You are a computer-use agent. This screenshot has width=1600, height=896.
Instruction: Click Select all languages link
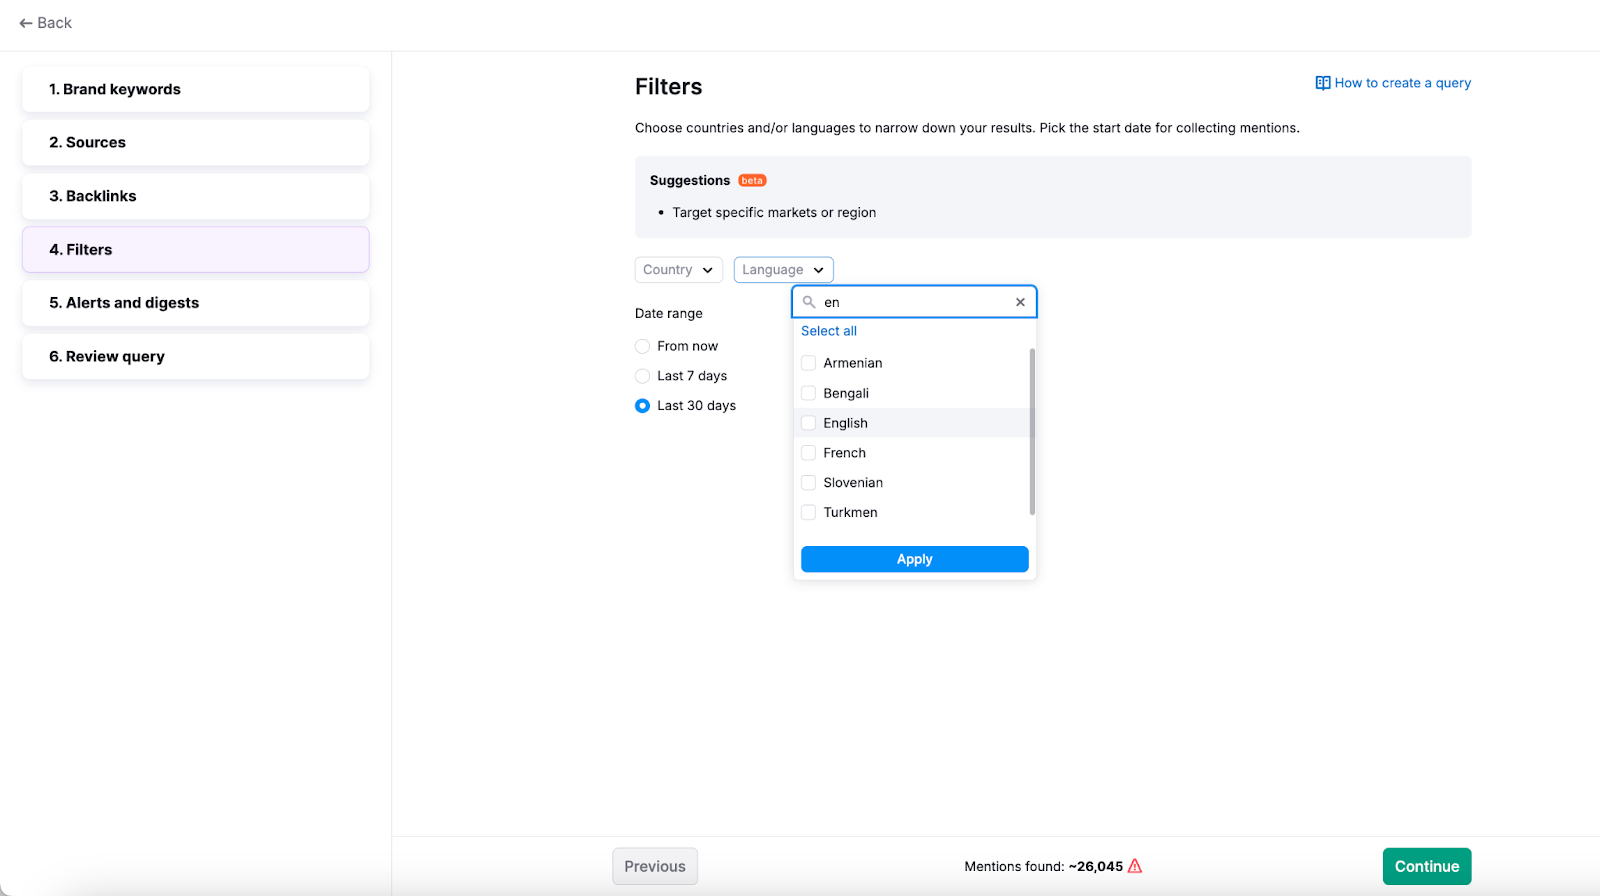(828, 331)
